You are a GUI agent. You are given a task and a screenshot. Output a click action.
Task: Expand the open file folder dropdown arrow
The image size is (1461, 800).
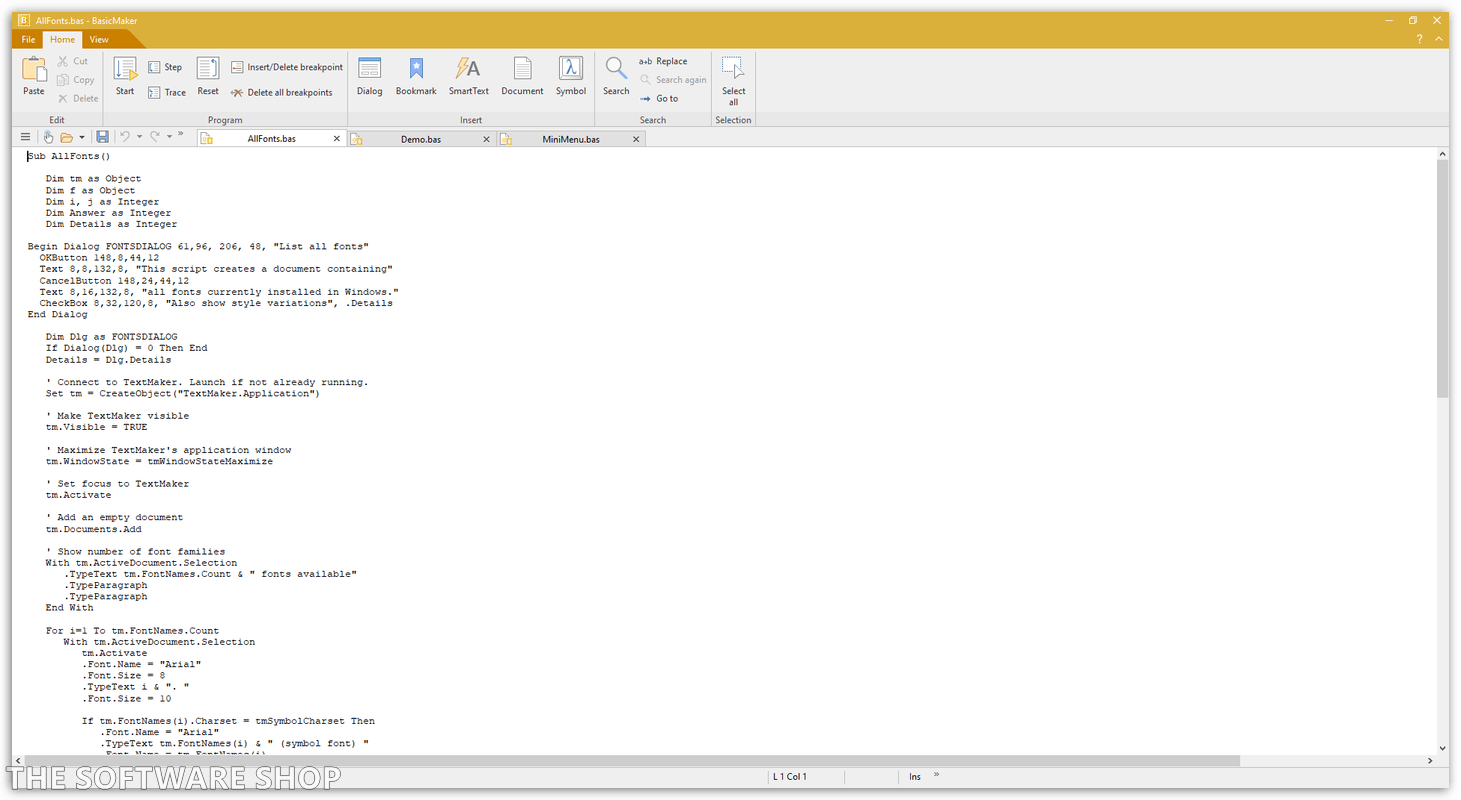(x=82, y=137)
